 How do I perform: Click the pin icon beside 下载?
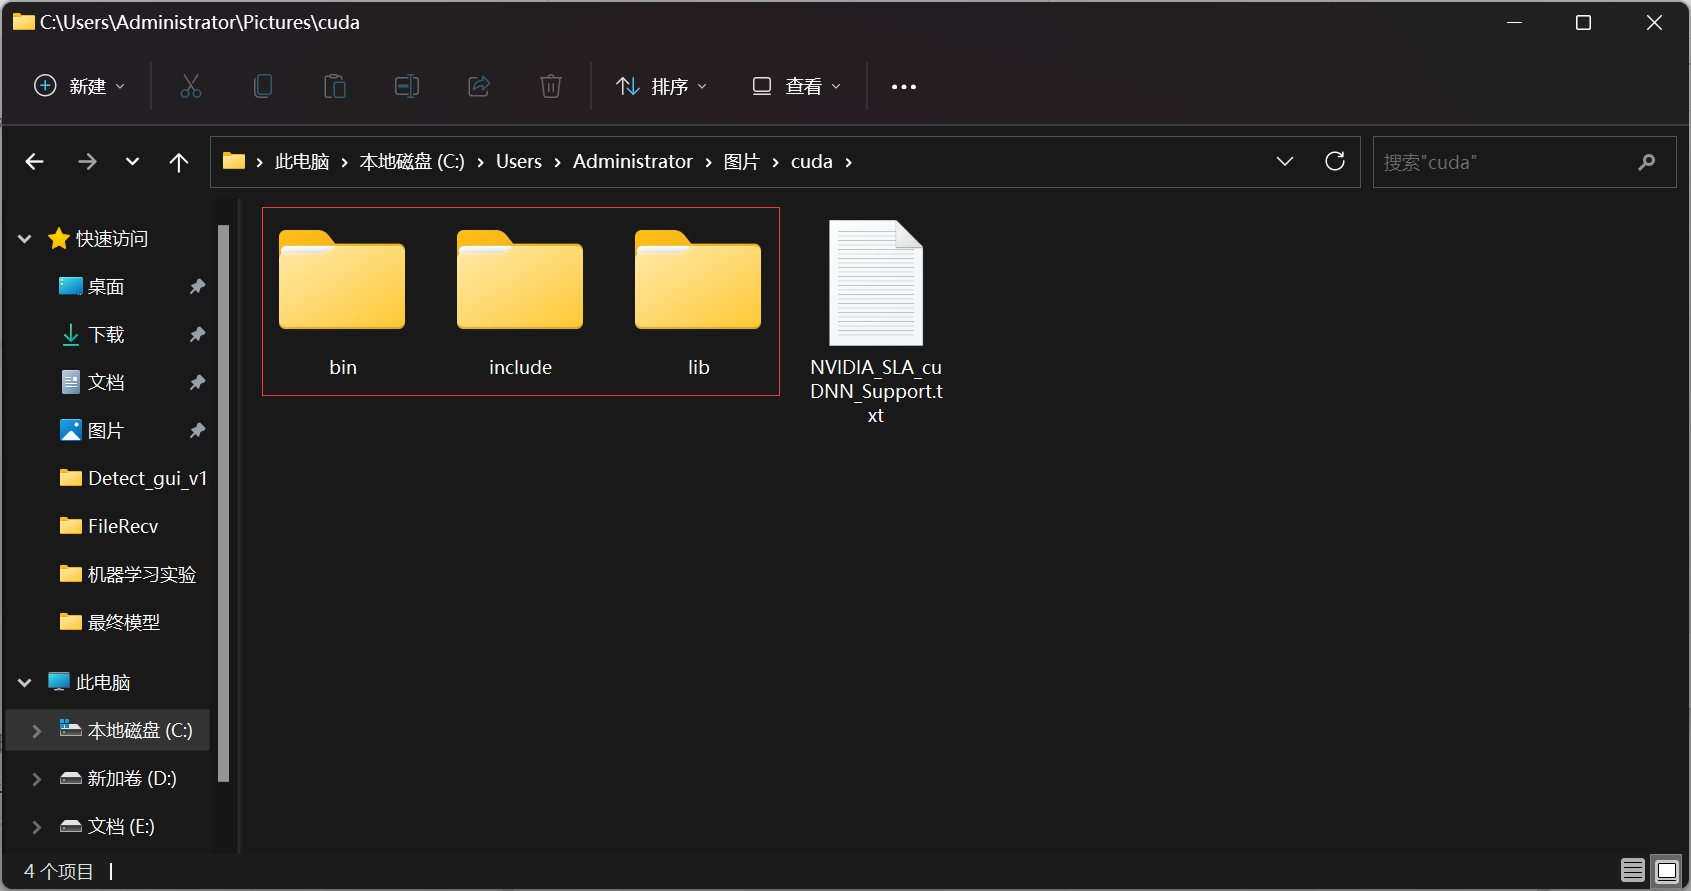197,335
